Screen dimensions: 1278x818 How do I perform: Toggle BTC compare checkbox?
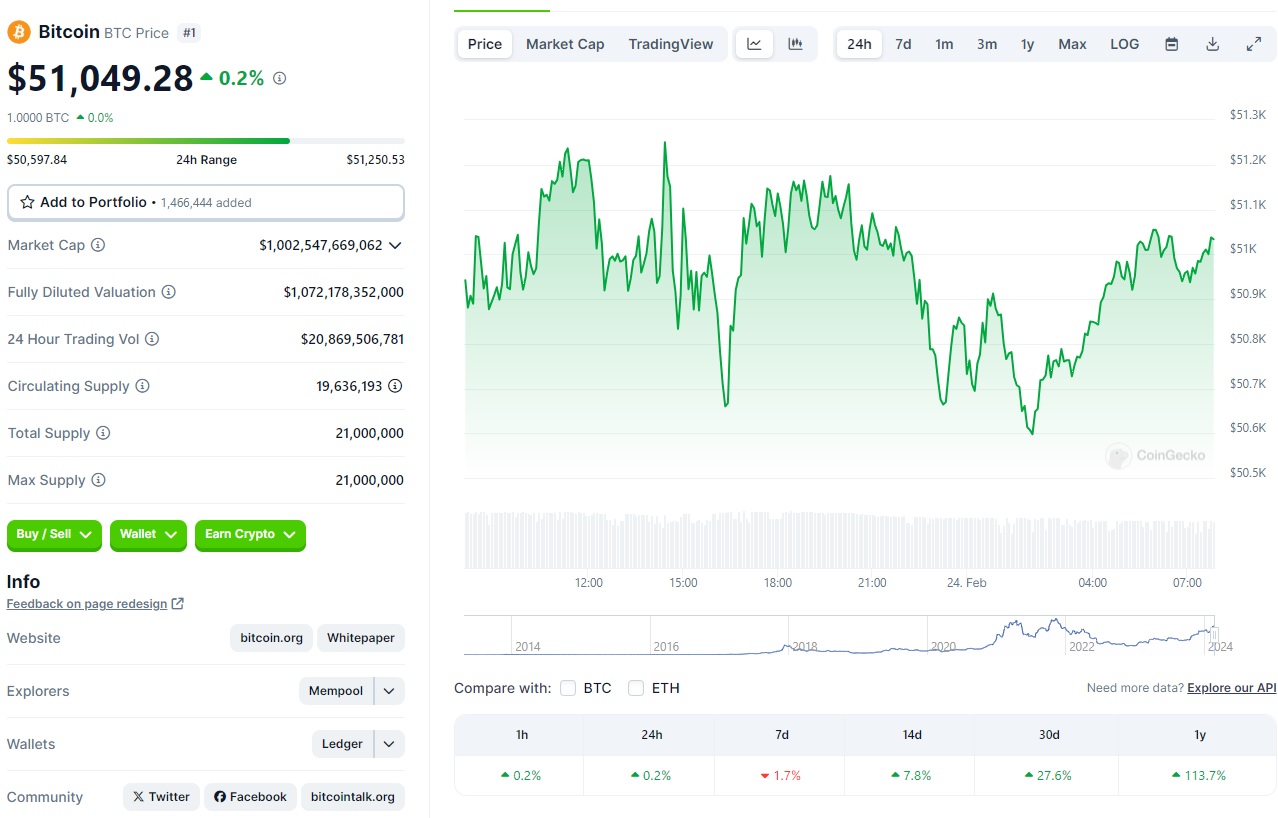tap(568, 688)
